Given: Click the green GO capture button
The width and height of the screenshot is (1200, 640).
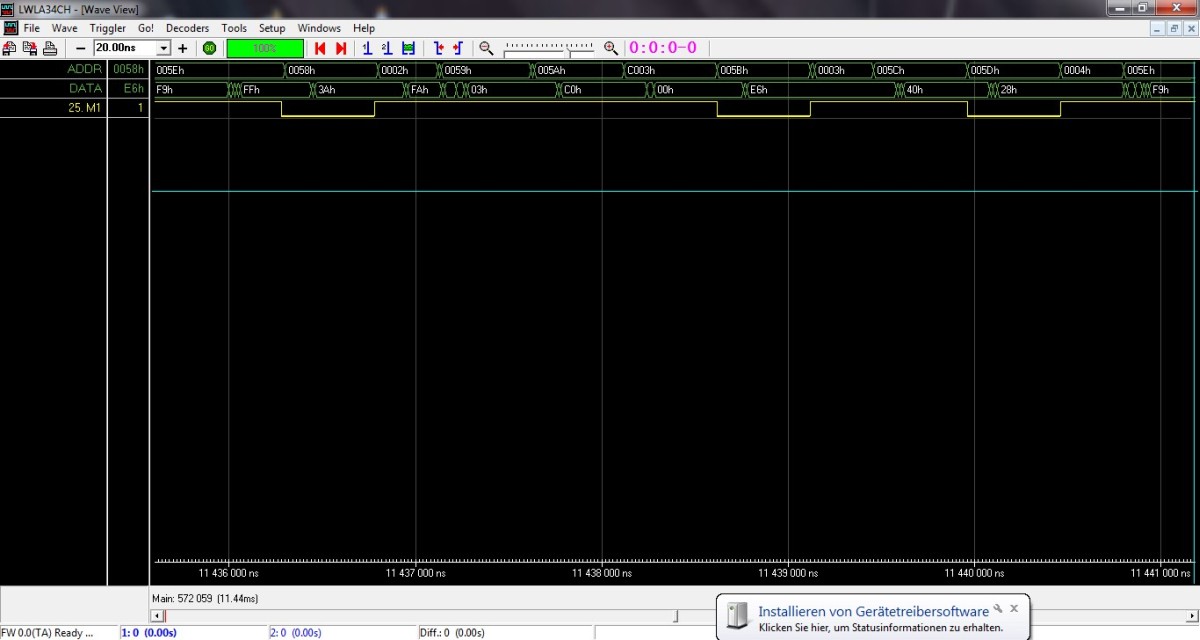Looking at the screenshot, I should coord(209,48).
